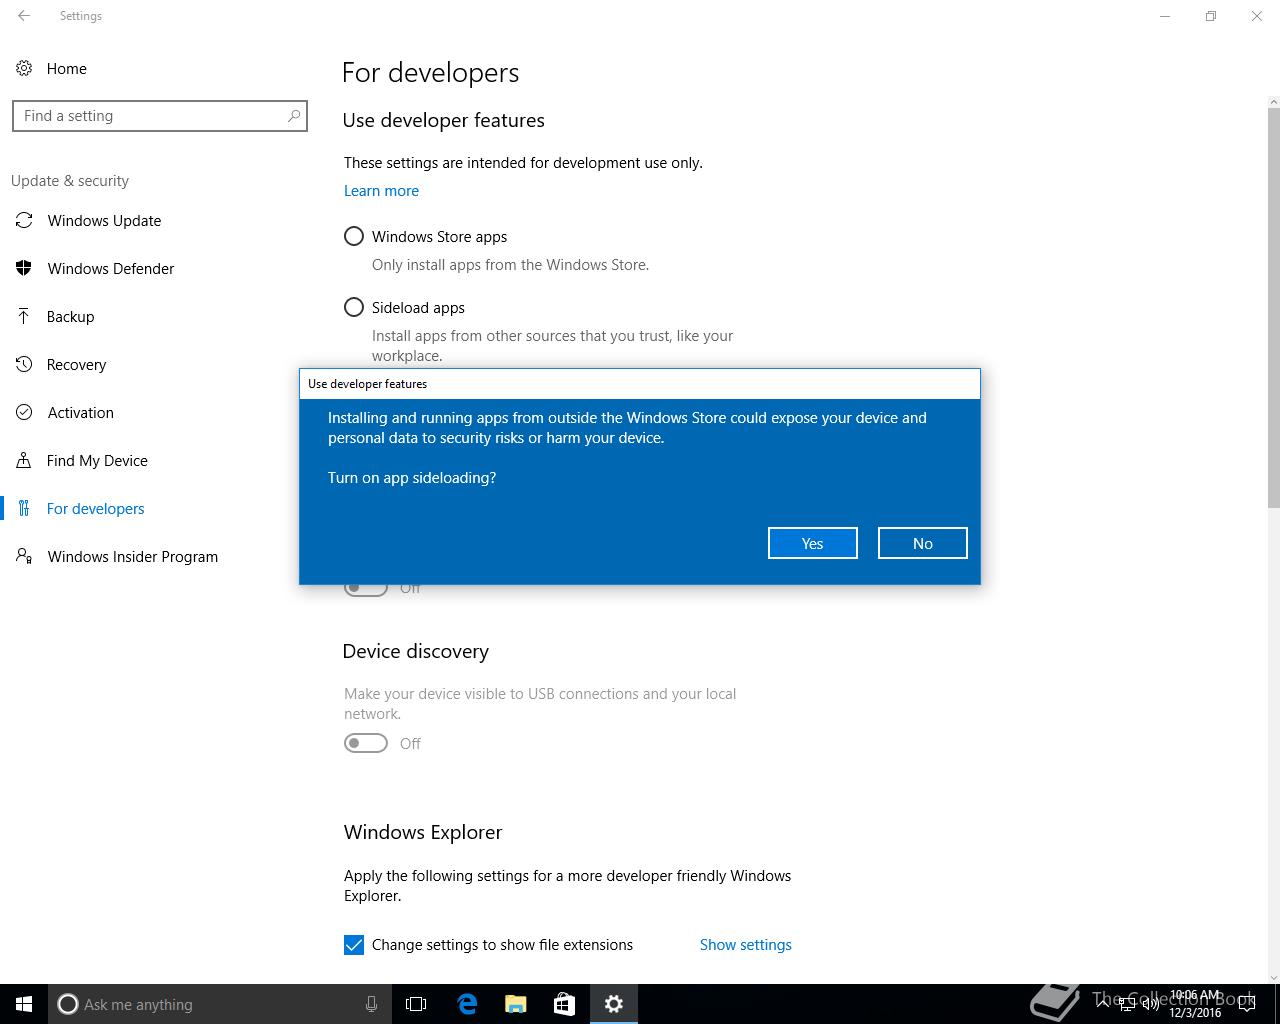Click the scrollbar down arrow on settings page
This screenshot has height=1024, width=1280.
tap(1273, 977)
